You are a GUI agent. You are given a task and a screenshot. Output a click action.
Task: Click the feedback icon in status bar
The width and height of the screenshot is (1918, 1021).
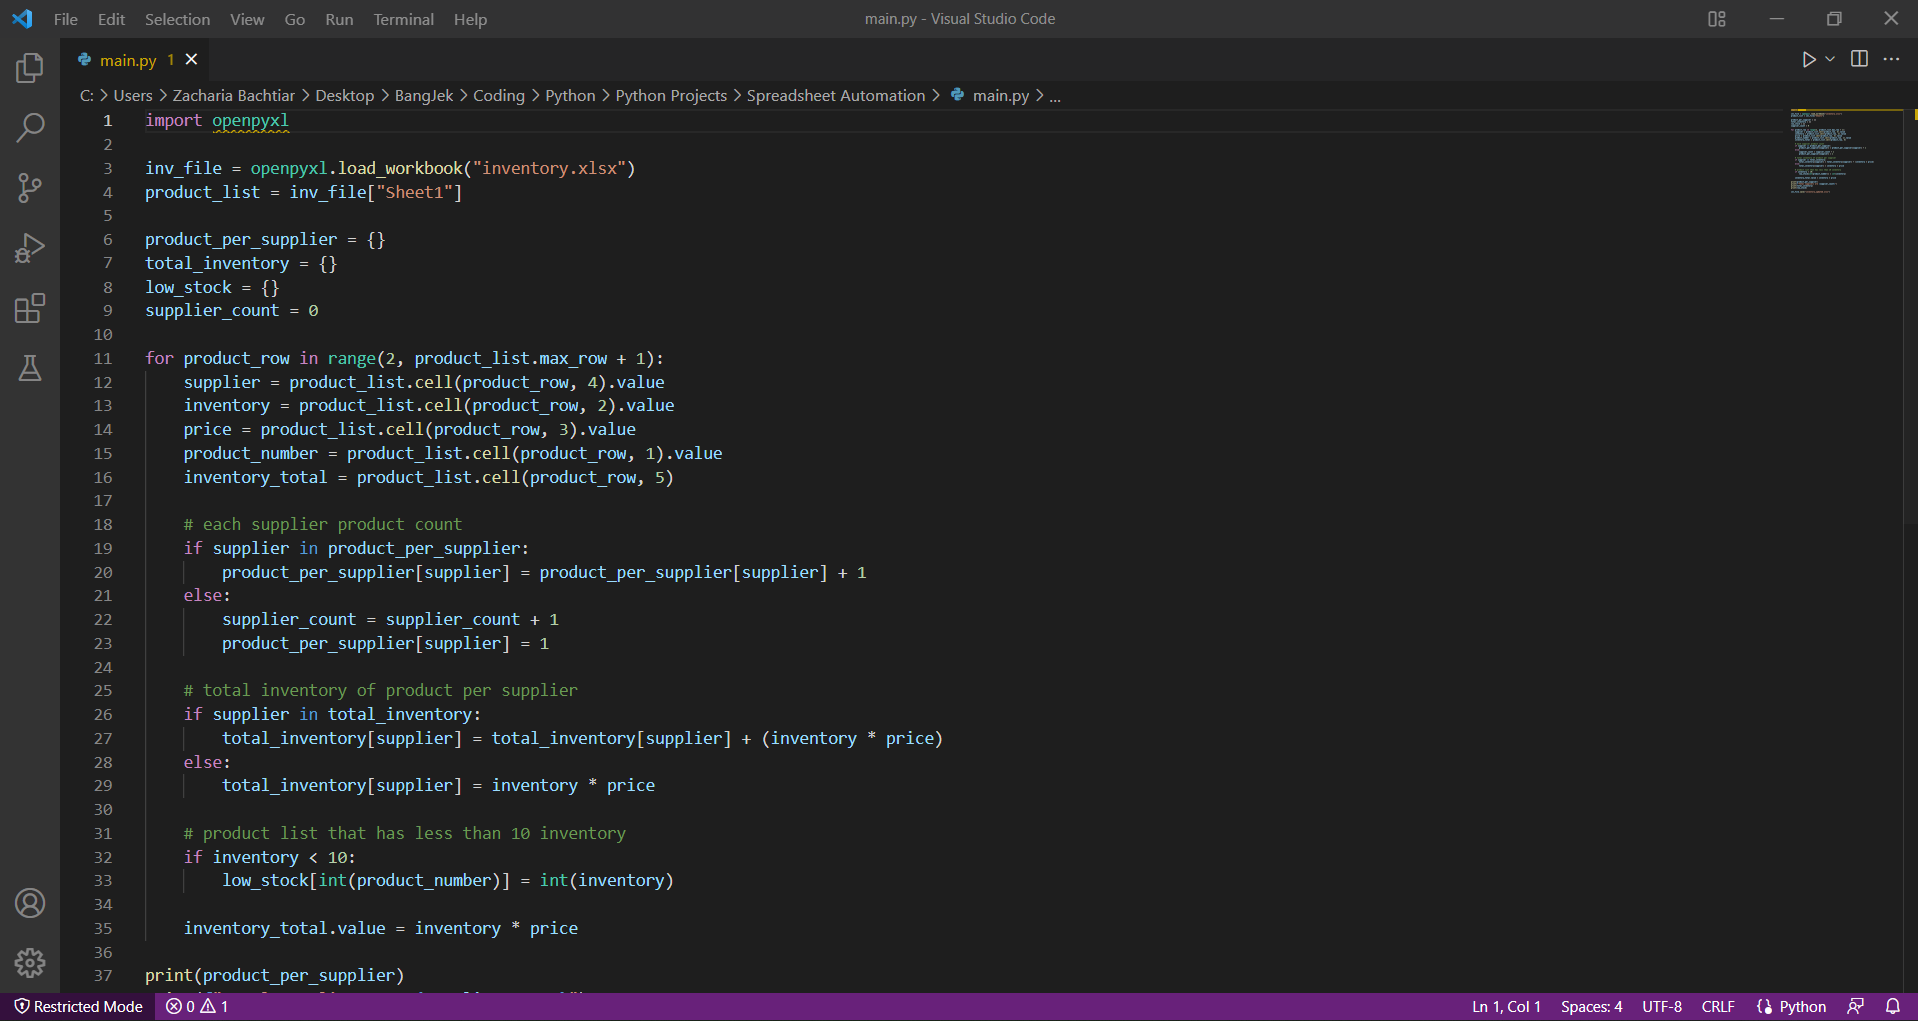1856,1006
